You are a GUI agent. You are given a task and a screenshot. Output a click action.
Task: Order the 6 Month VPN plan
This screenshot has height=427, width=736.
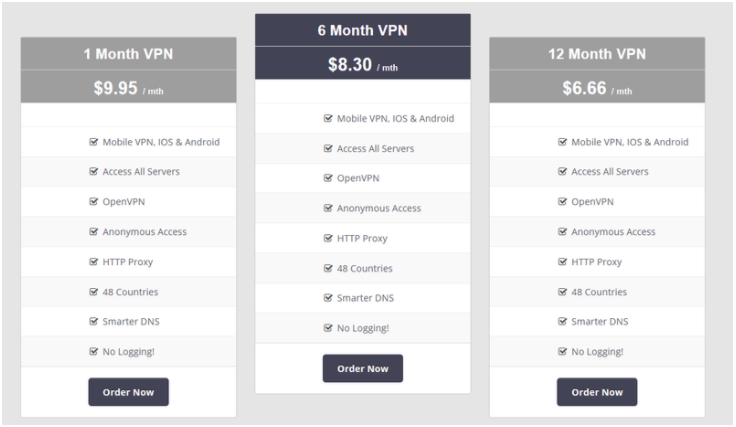(x=362, y=368)
